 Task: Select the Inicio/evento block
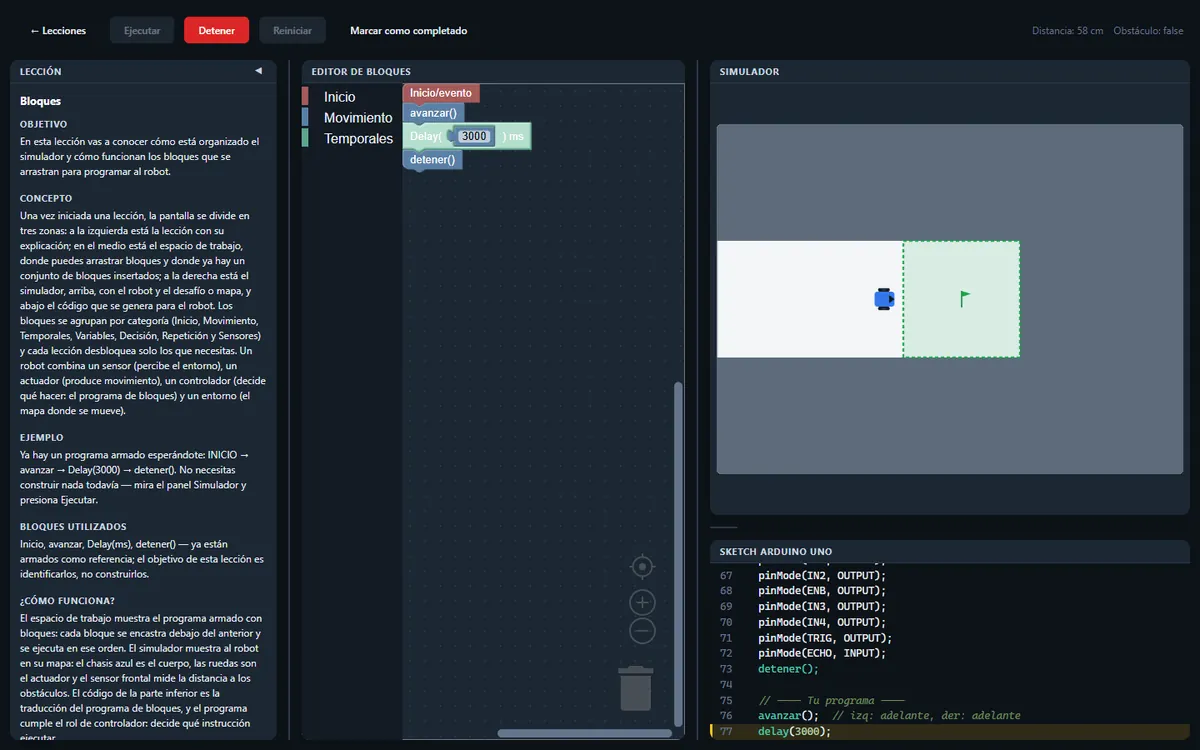click(441, 93)
